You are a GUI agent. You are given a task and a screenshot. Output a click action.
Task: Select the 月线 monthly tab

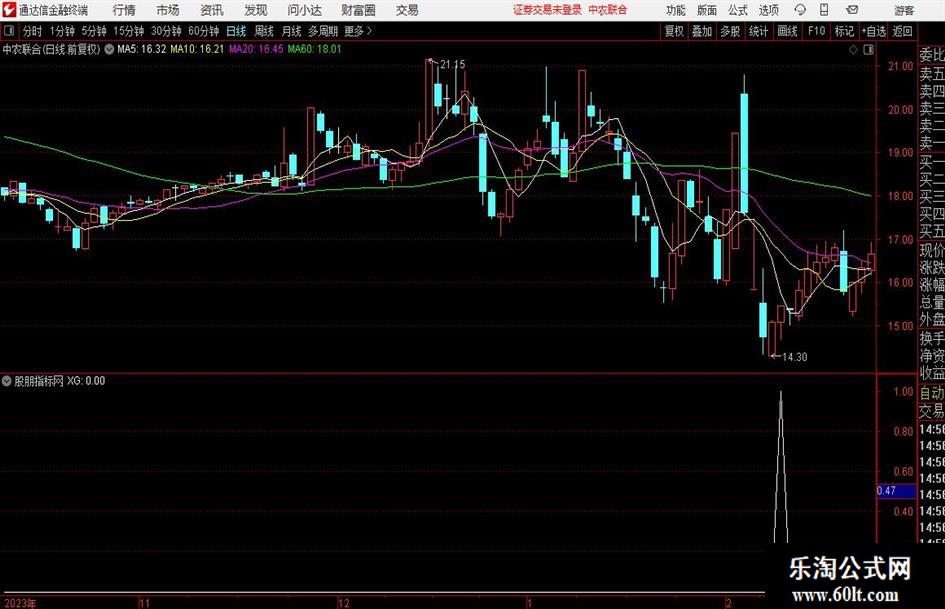(291, 31)
